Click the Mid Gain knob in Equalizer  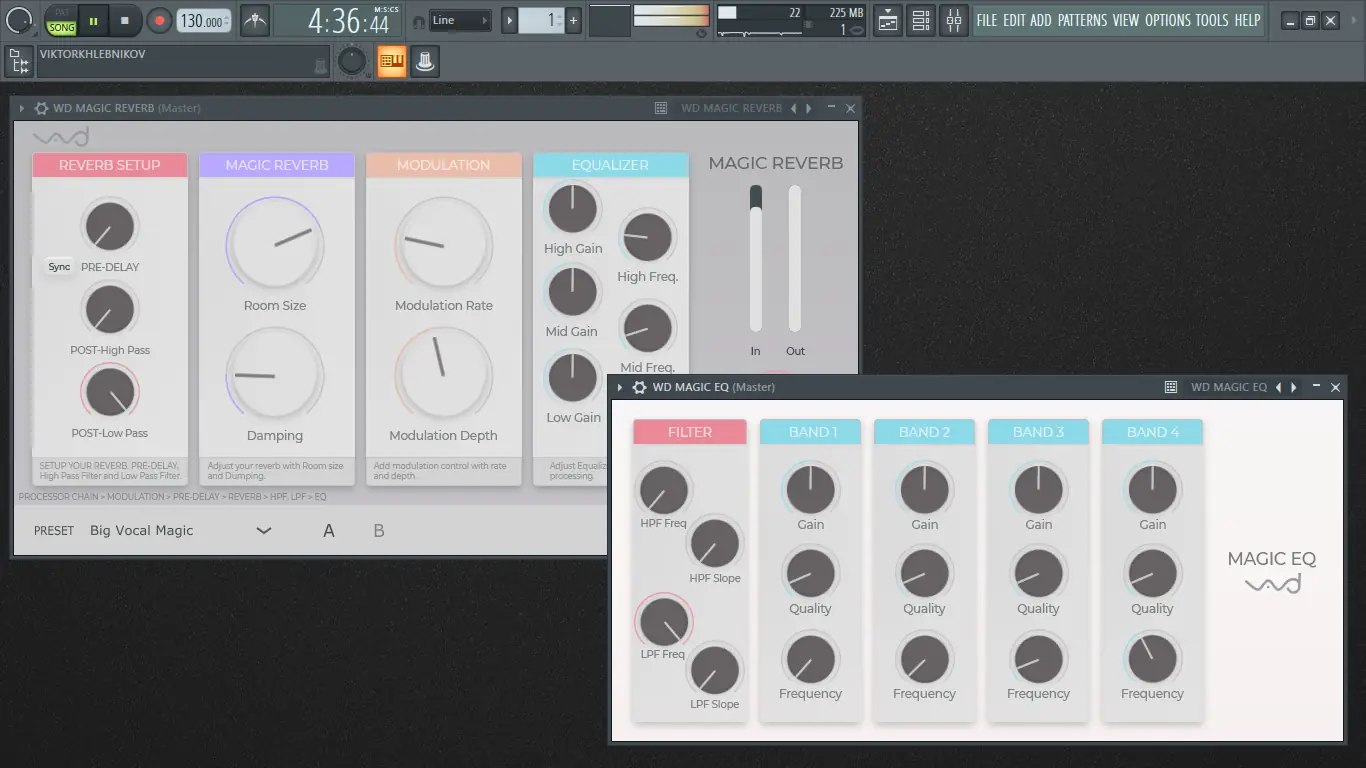pyautogui.click(x=573, y=292)
